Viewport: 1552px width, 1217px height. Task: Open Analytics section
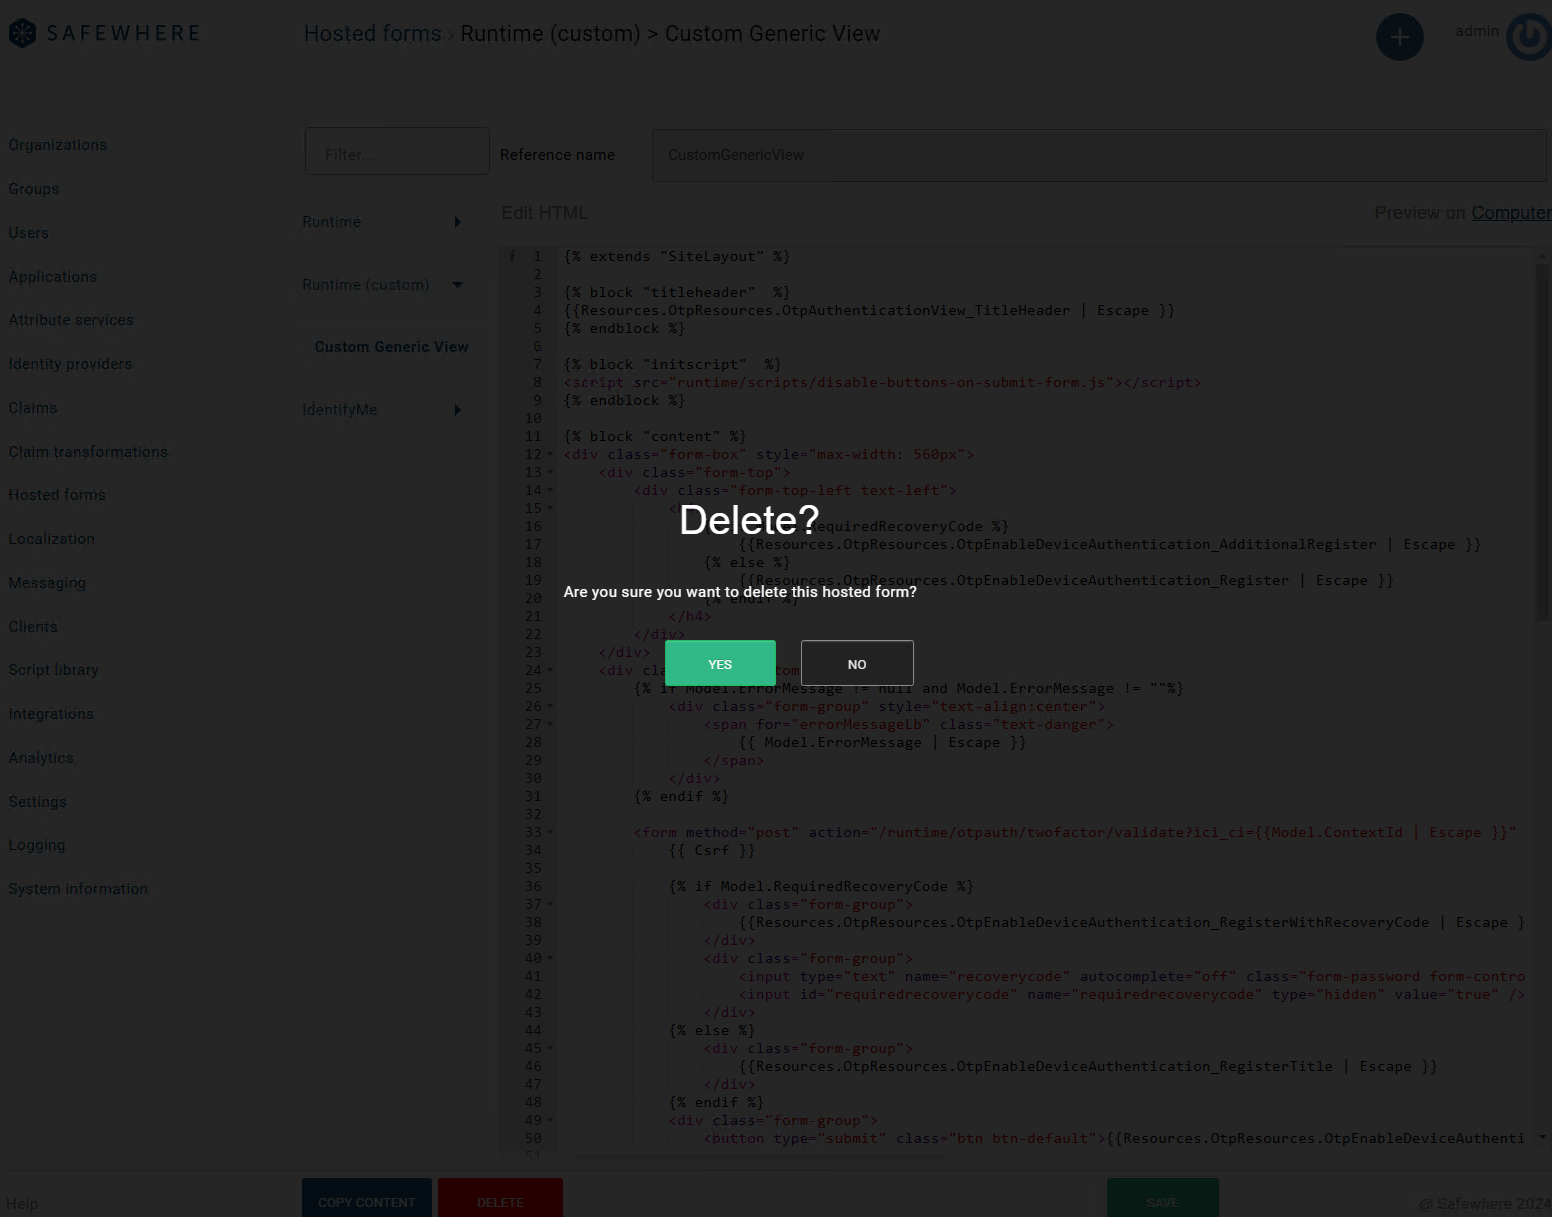coord(41,758)
